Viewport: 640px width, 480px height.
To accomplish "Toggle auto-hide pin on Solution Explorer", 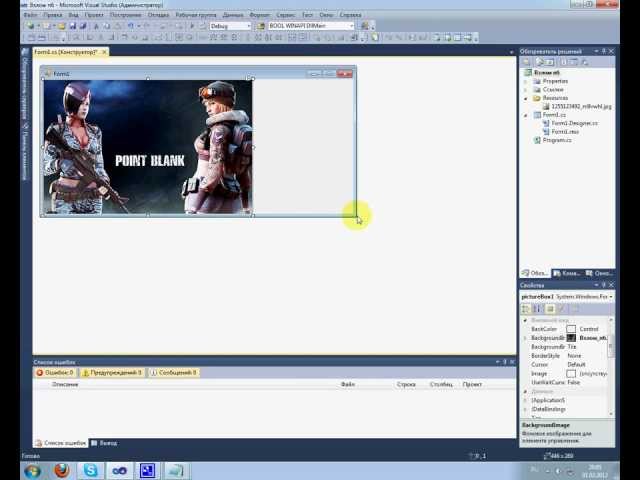I will [x=604, y=51].
